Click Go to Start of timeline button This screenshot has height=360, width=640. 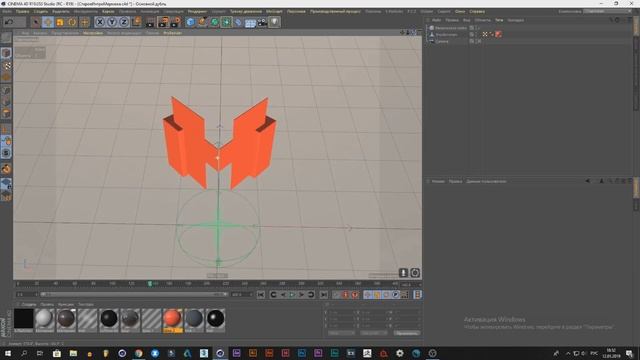pos(261,295)
